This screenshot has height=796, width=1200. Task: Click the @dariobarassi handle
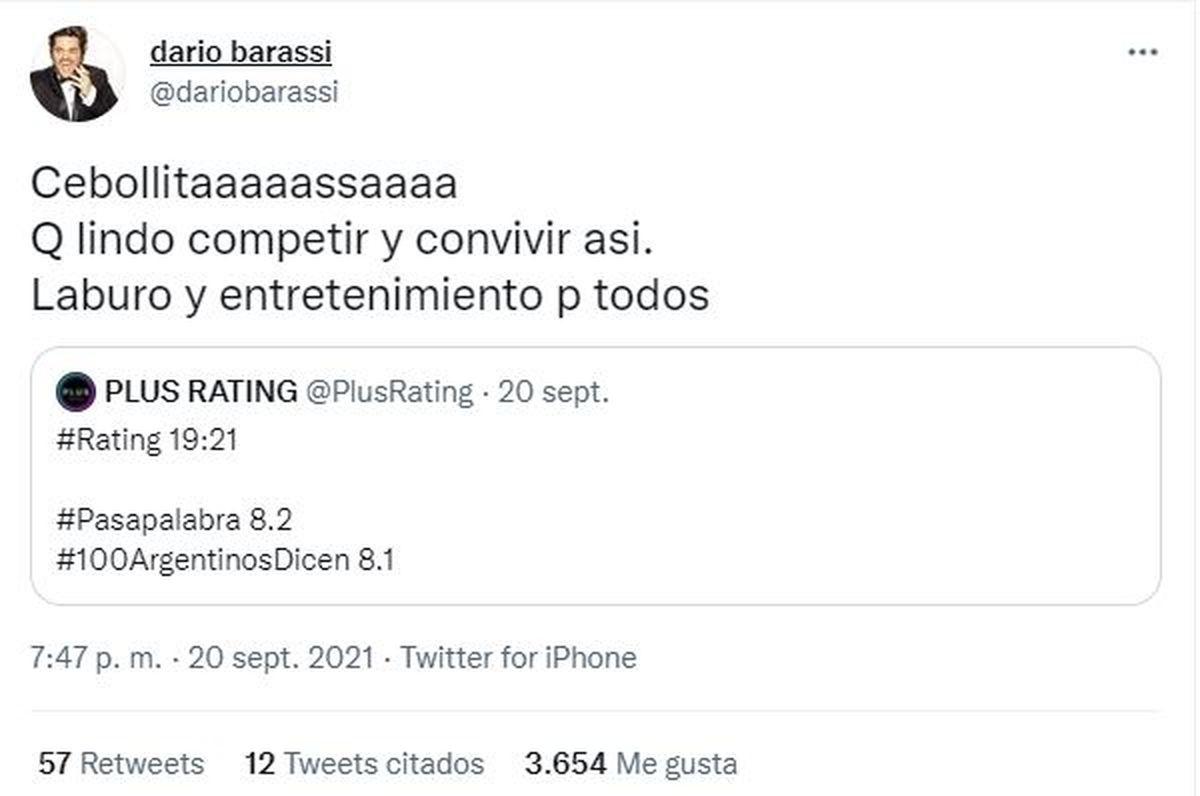pos(243,92)
